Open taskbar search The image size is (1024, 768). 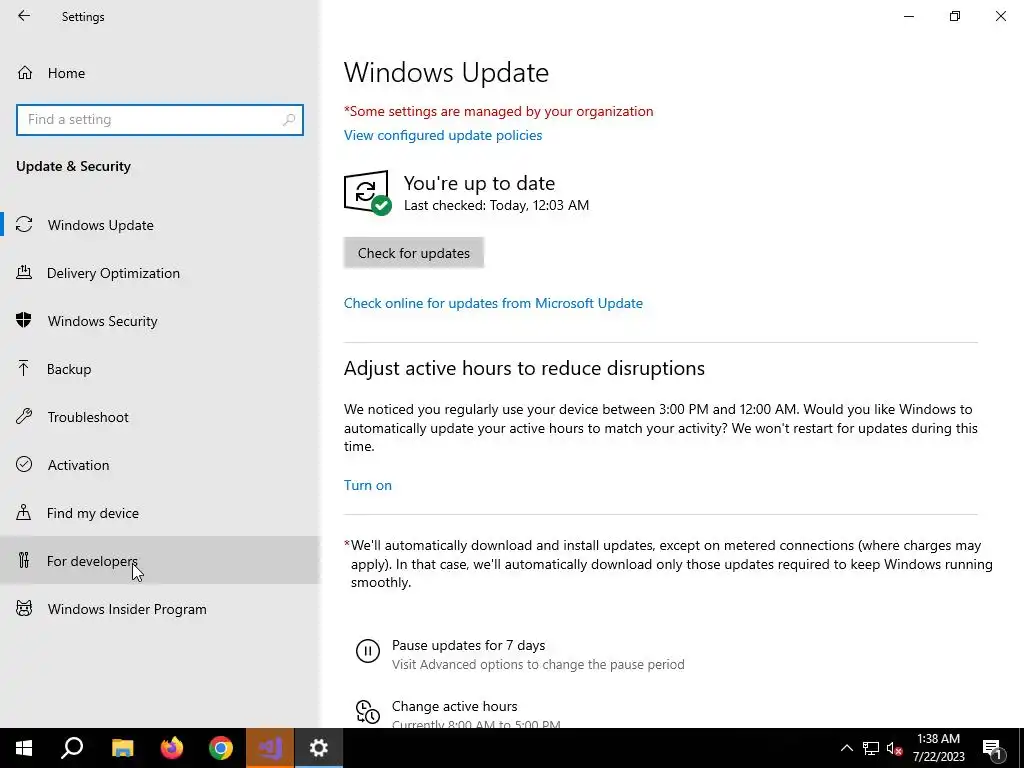pos(72,748)
